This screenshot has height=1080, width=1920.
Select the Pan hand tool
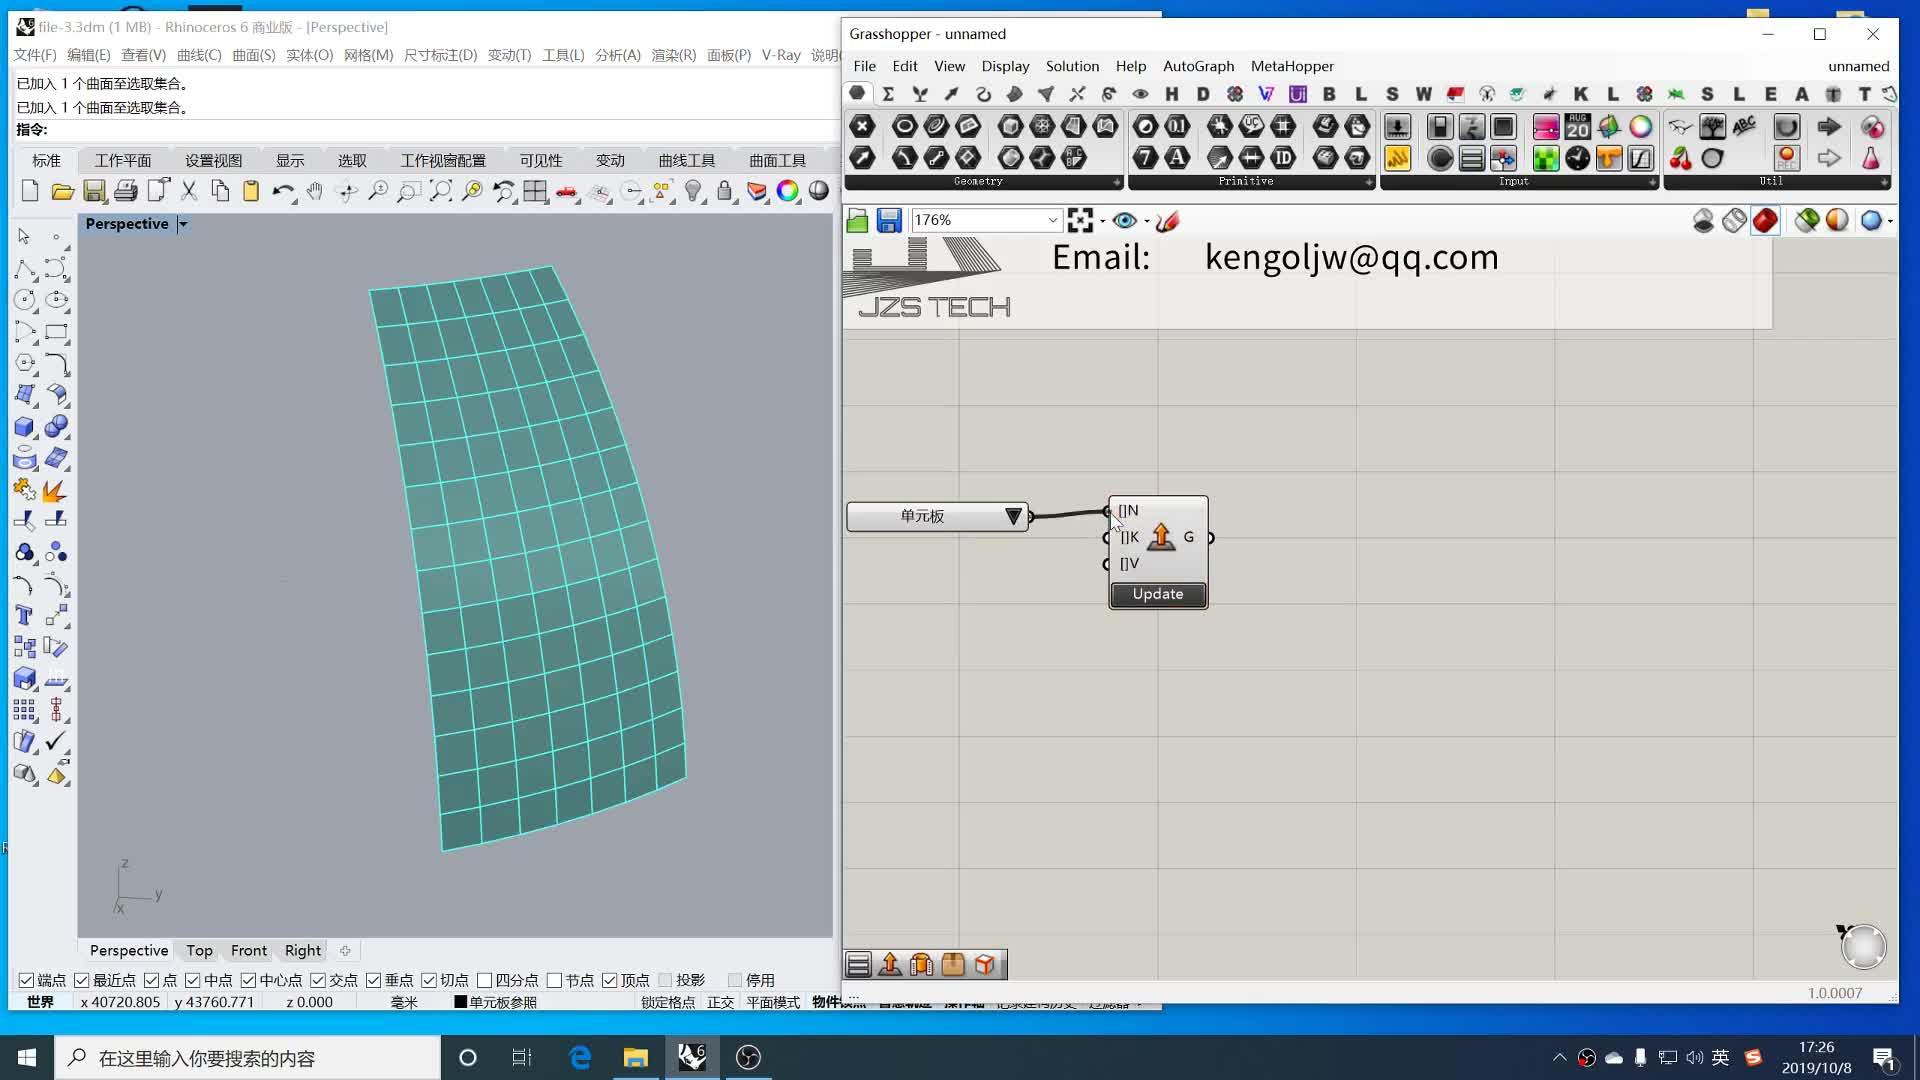click(315, 191)
